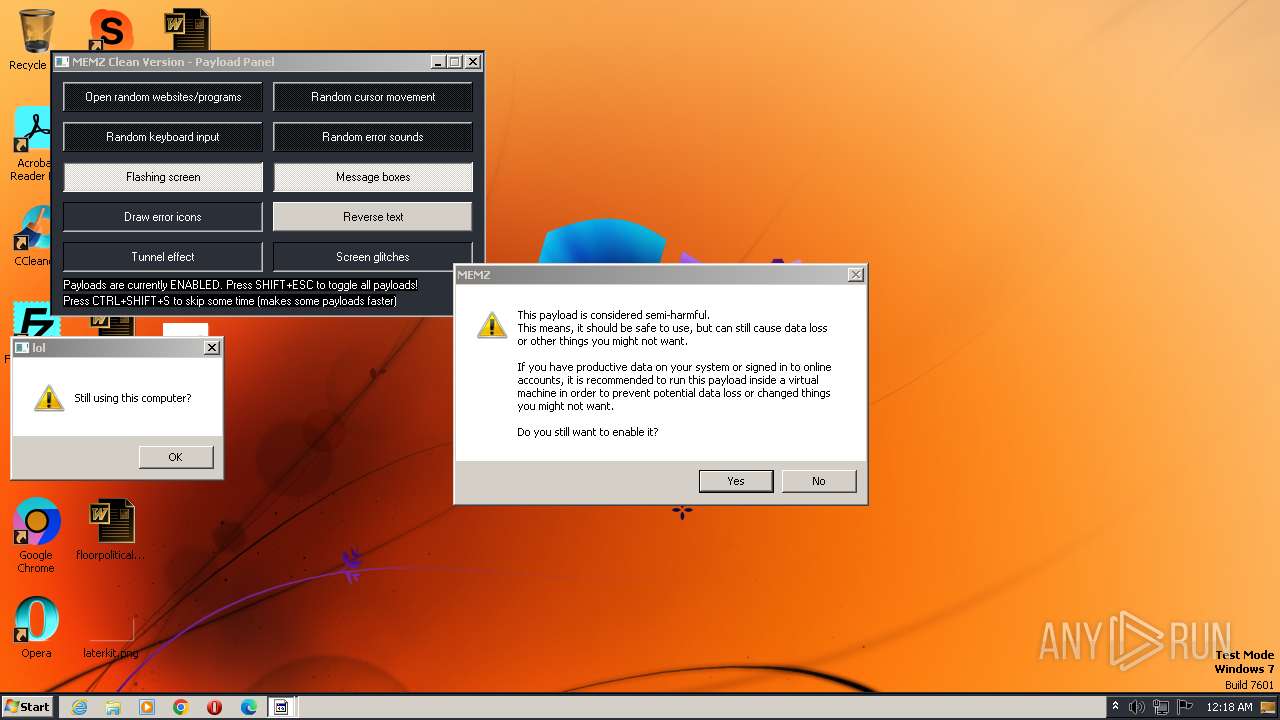
Task: Choose No in MEMZ warning dialog
Action: 819,481
